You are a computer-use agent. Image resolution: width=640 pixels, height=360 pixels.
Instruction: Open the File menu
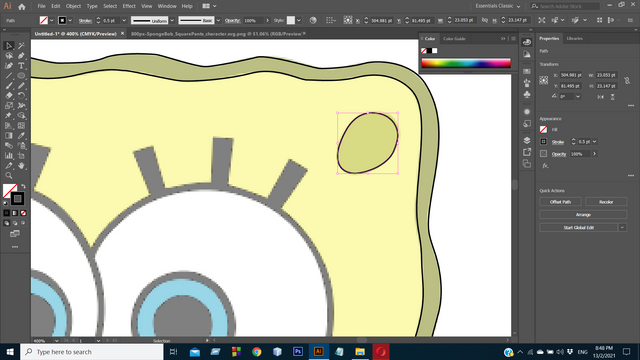[41, 6]
